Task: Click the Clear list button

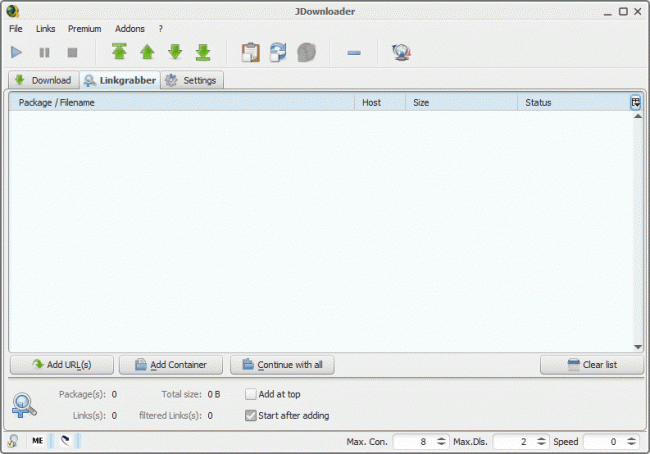Action: [592, 365]
